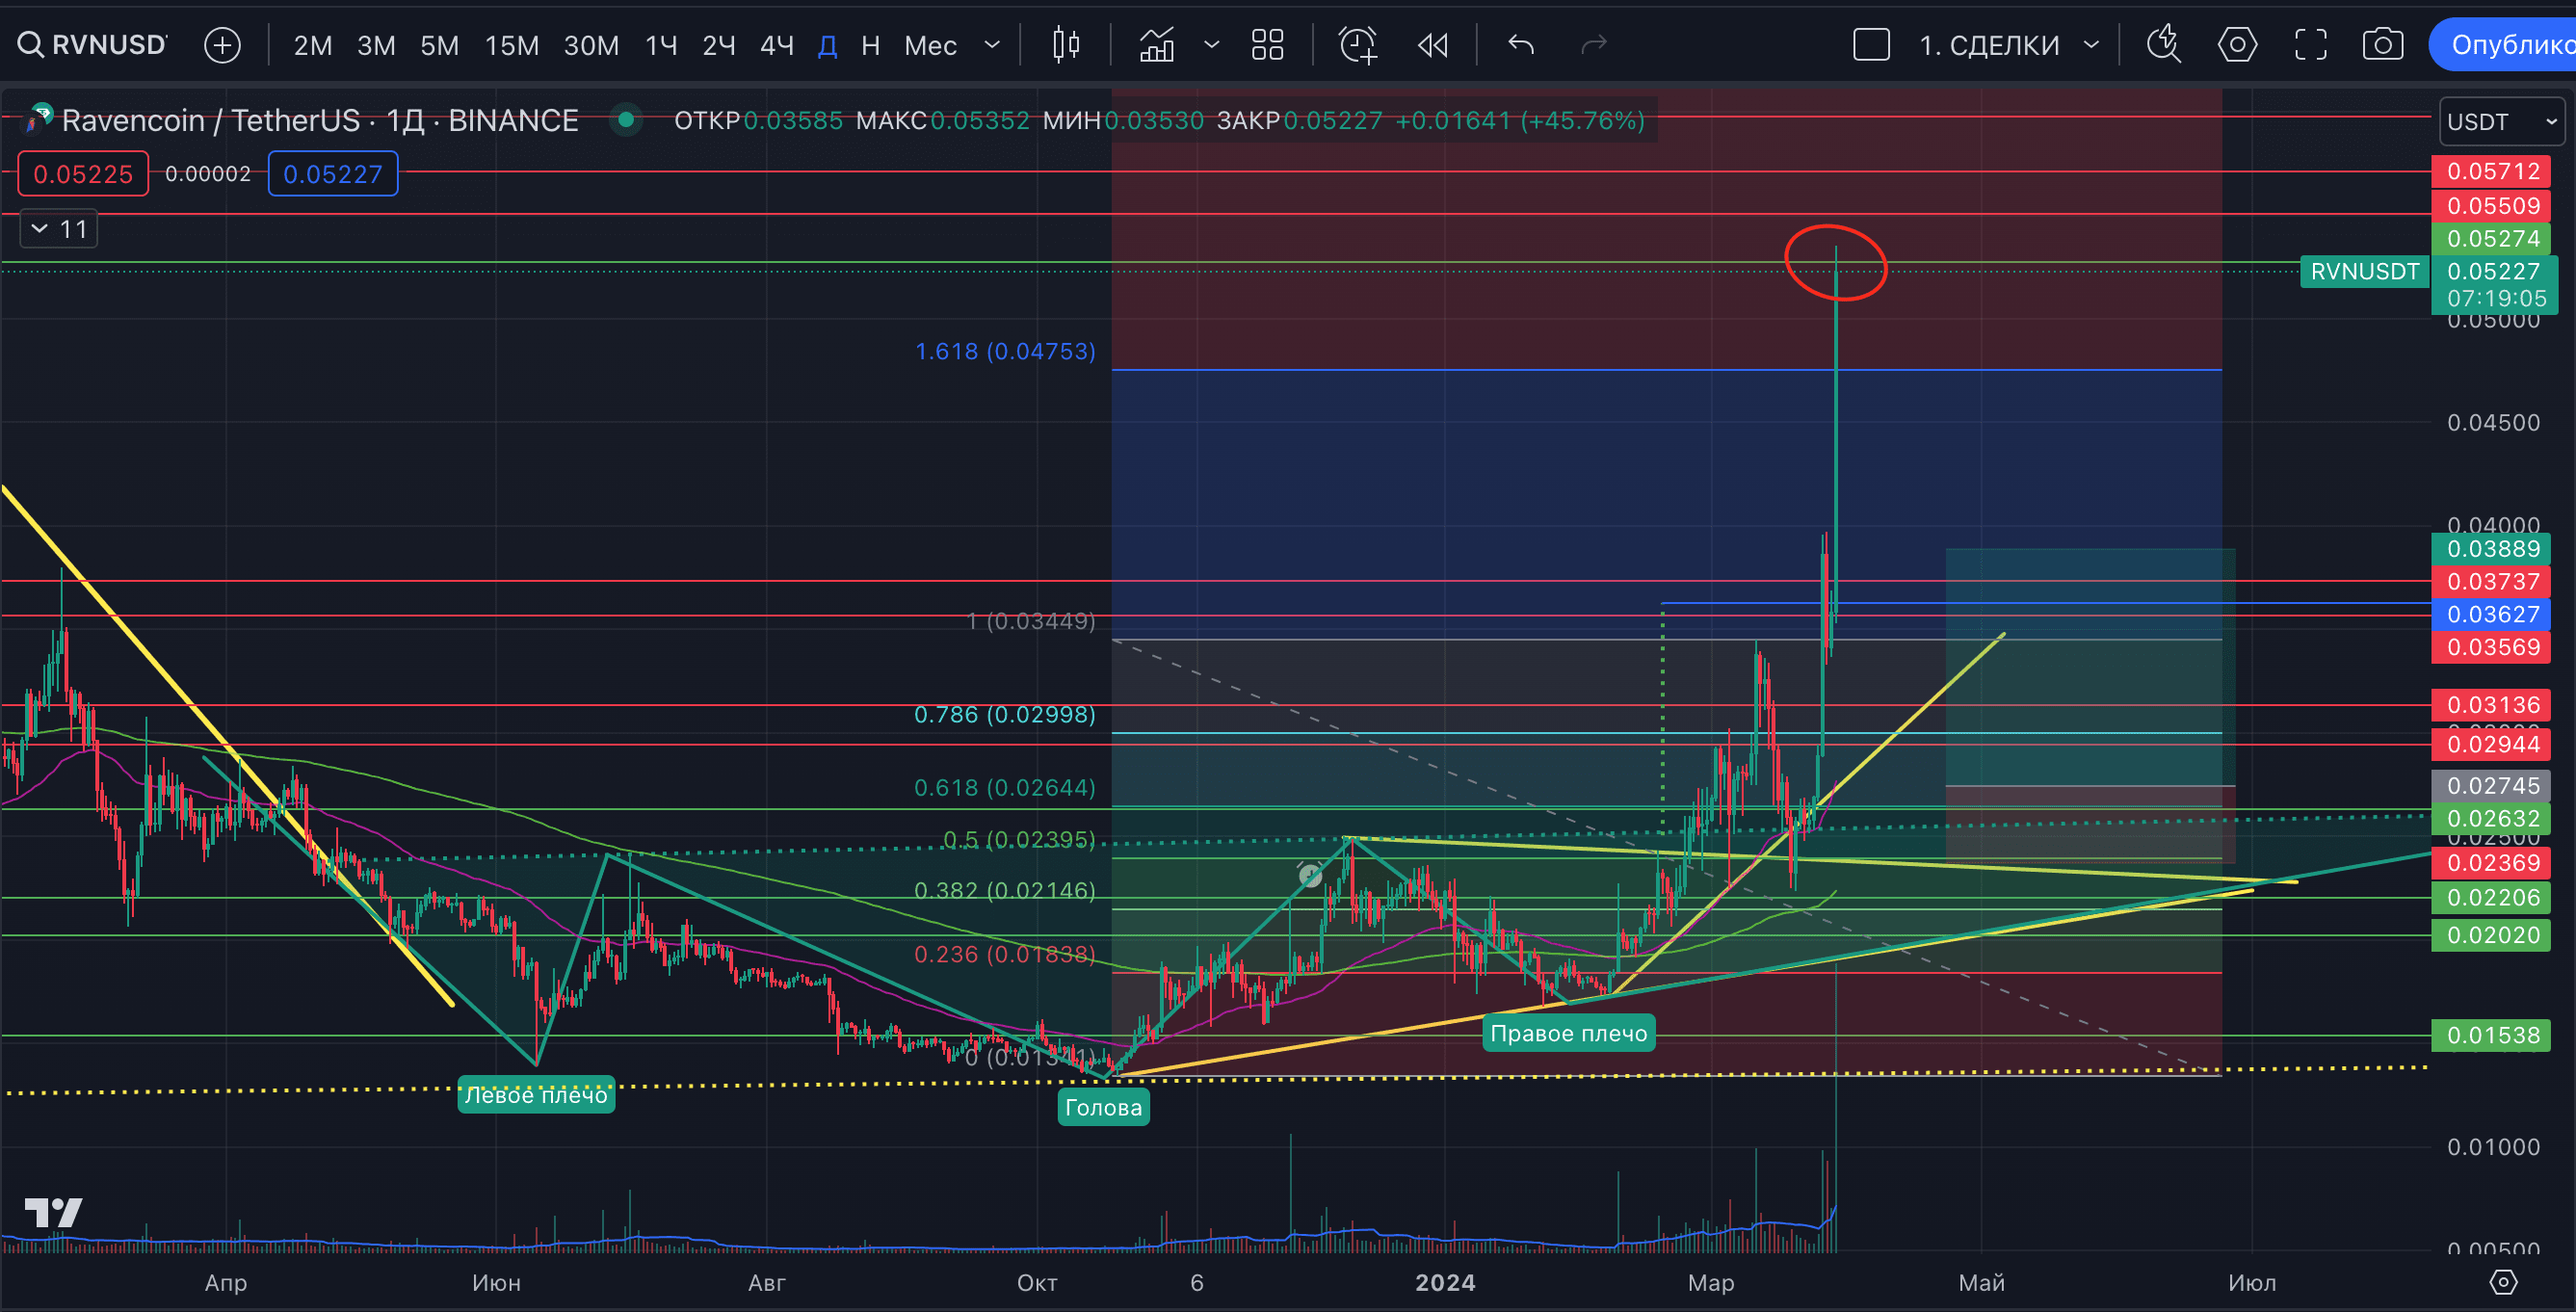
Task: Select the Мес monthly timeframe
Action: pyautogui.click(x=930, y=44)
